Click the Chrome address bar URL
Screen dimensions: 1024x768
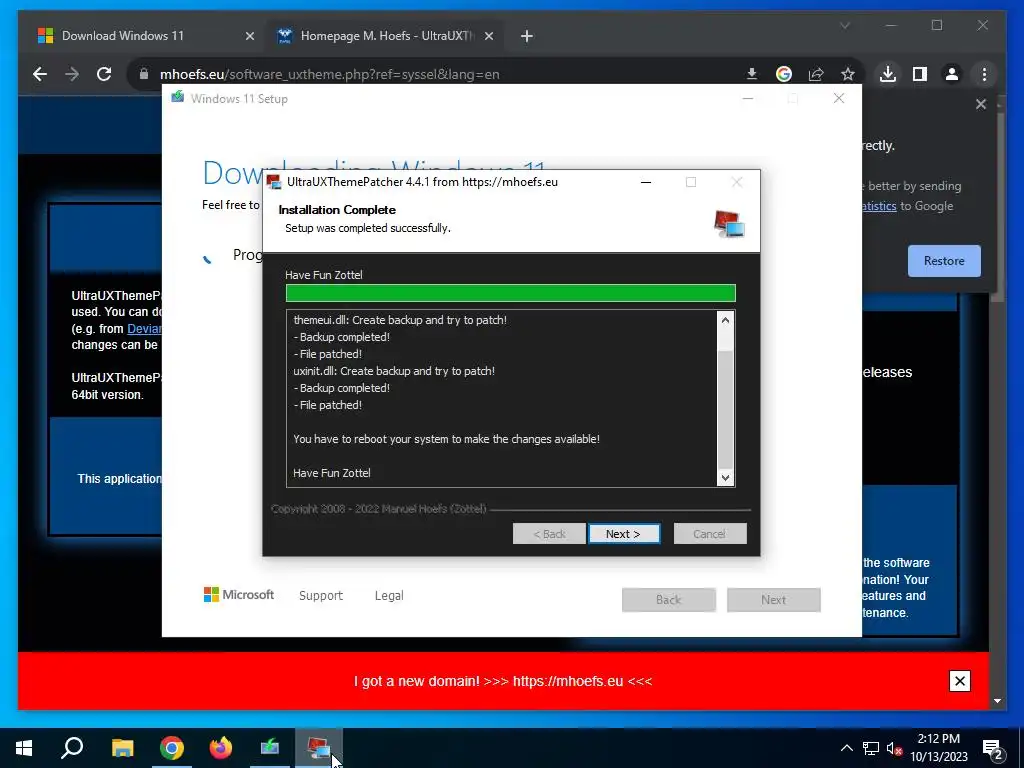coord(330,74)
